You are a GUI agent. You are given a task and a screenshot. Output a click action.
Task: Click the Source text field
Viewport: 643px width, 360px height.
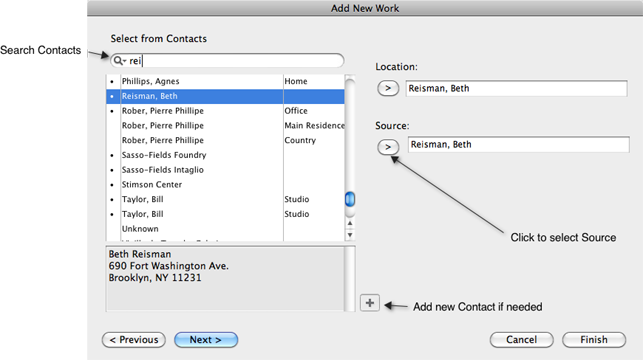[x=518, y=144]
